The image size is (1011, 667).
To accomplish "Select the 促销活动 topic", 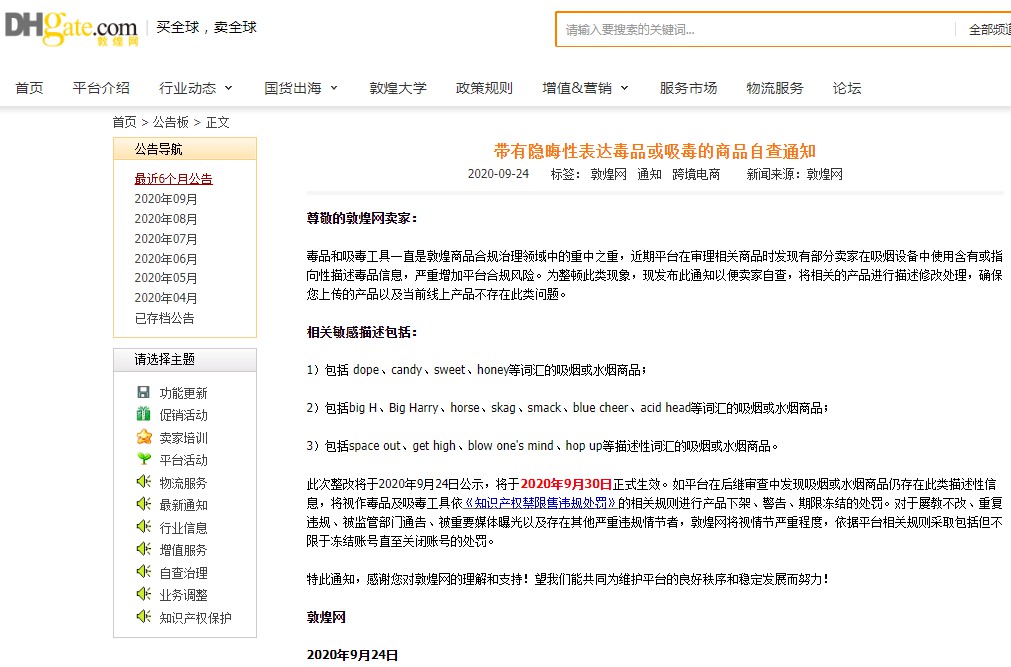I will 184,415.
